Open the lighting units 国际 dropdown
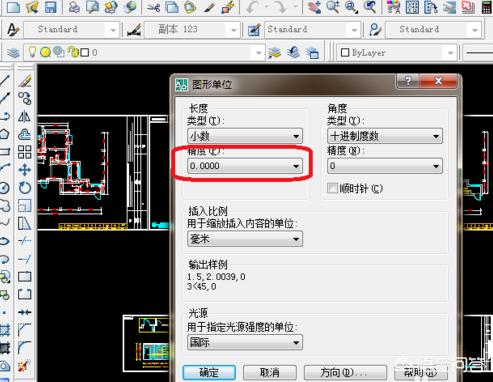This screenshot has width=493, height=382. click(245, 342)
